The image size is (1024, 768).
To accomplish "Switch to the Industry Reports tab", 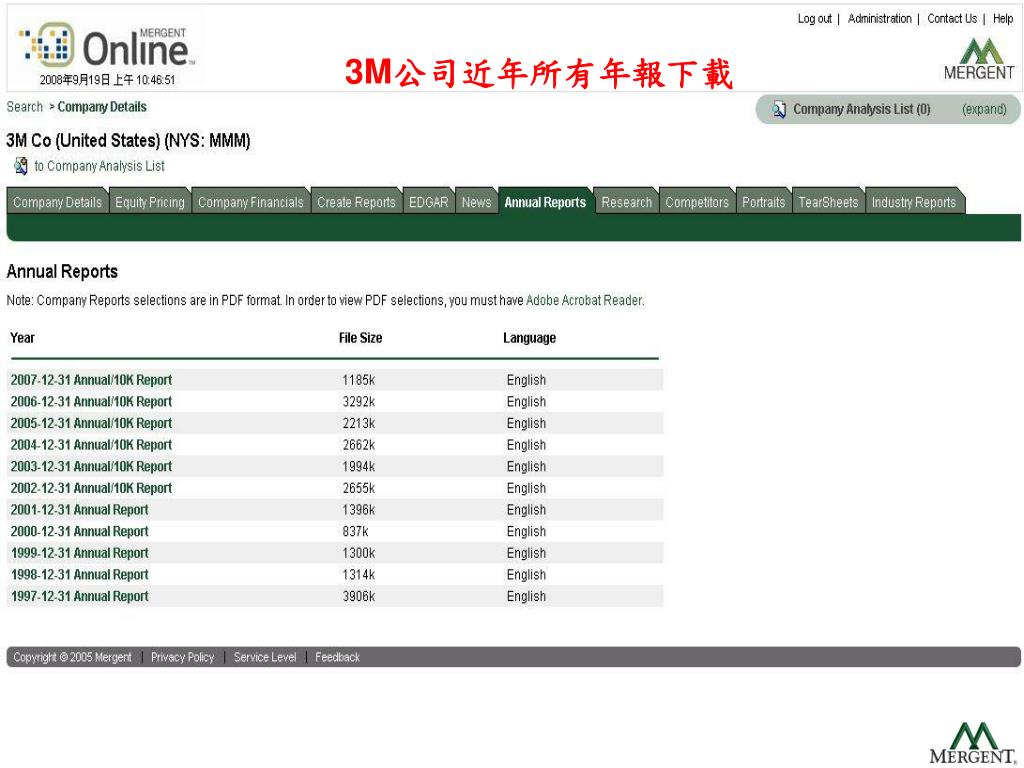I will [x=914, y=202].
